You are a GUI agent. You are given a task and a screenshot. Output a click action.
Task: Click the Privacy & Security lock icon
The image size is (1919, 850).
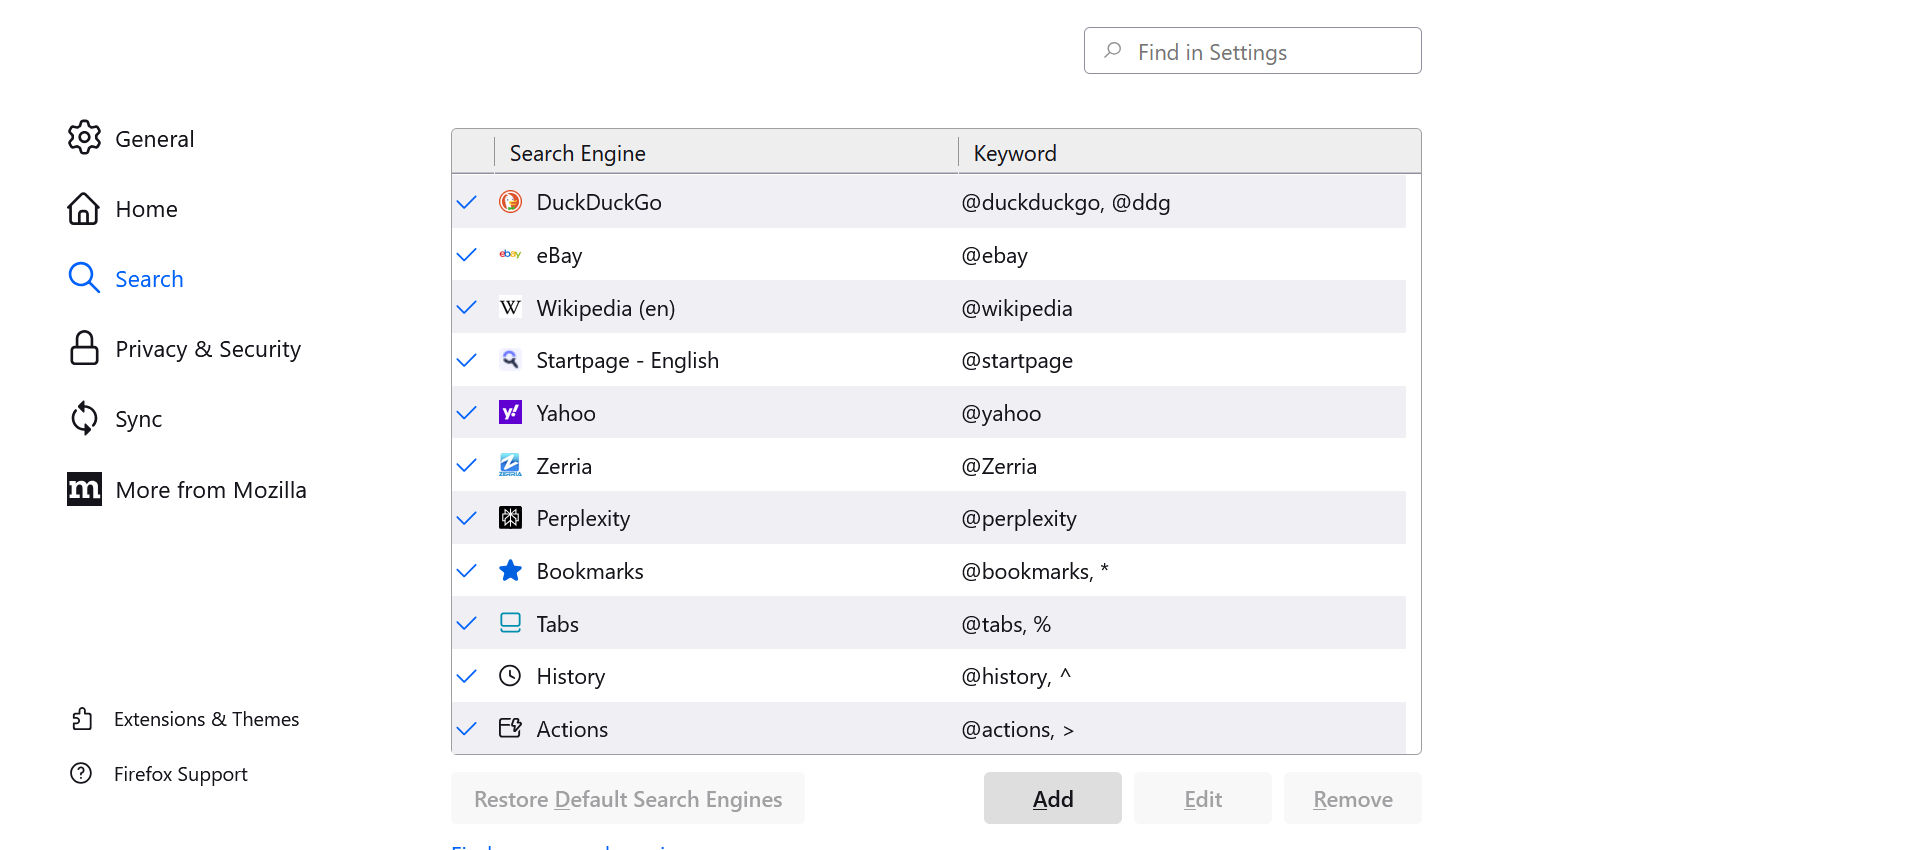coord(84,348)
